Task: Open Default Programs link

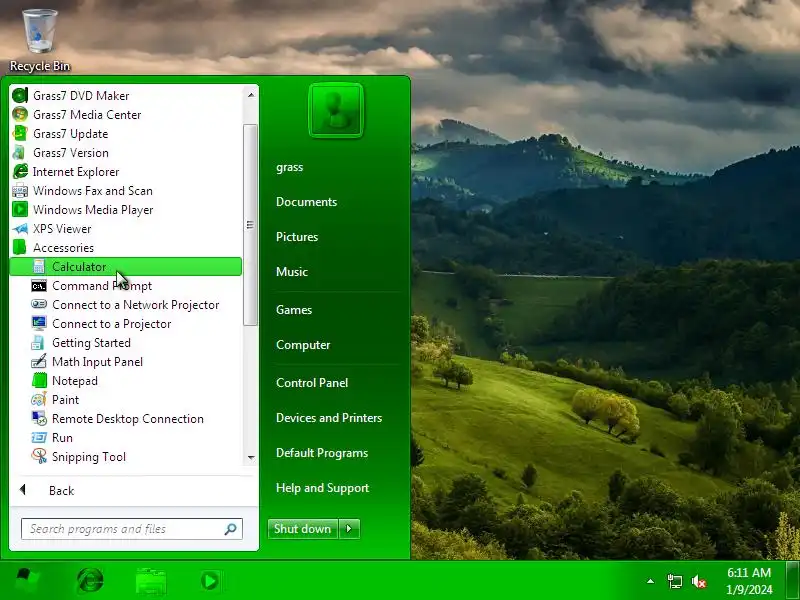Action: [321, 453]
